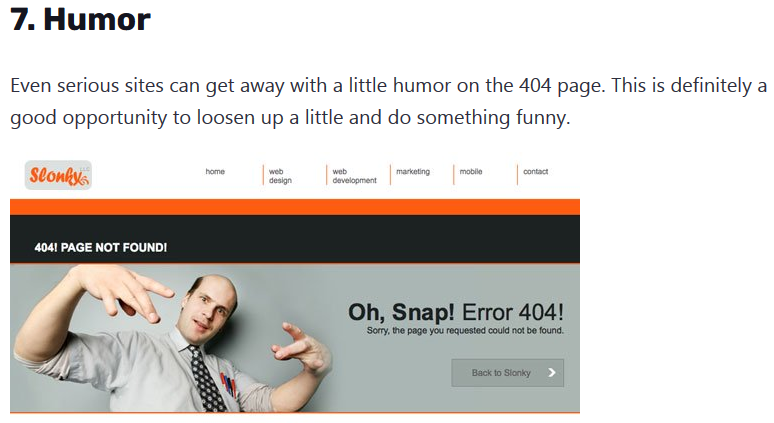Click the orange banner strip
This screenshot has height=423, width=774.
pyautogui.click(x=295, y=207)
